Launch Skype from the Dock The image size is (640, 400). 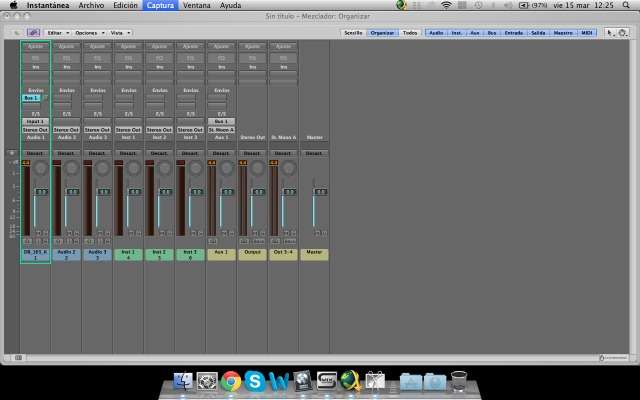click(254, 380)
